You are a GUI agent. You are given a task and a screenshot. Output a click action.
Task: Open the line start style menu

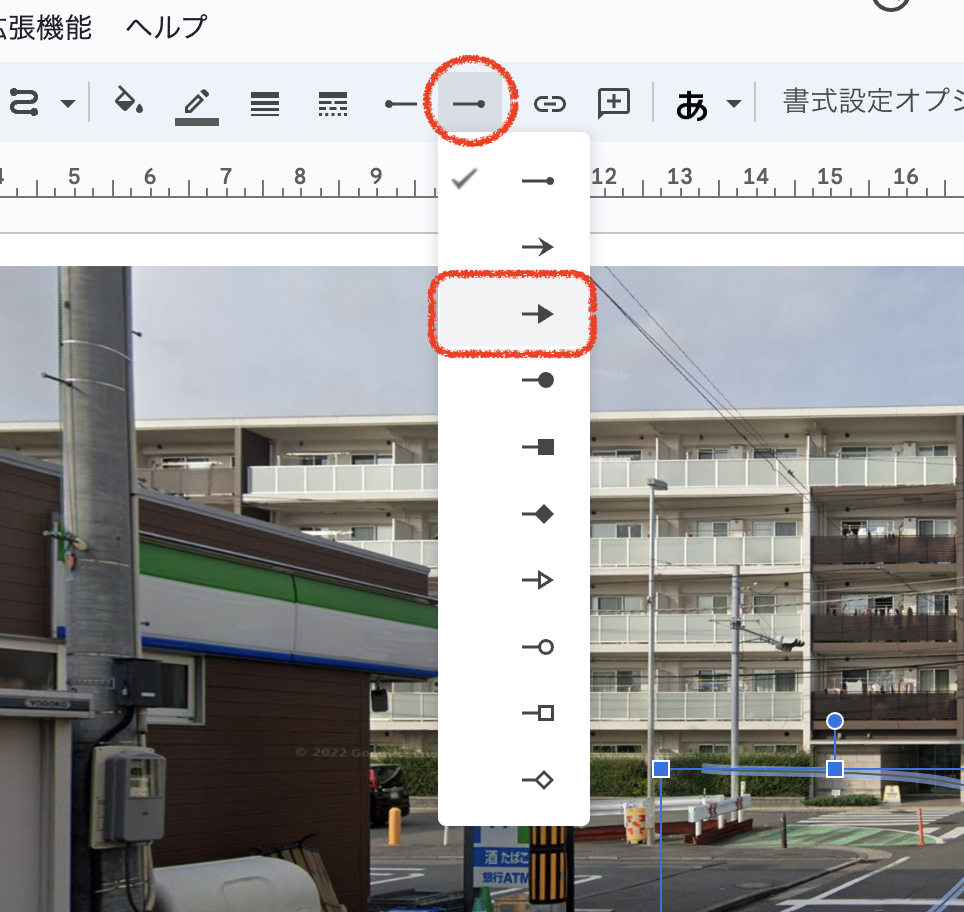[x=401, y=103]
